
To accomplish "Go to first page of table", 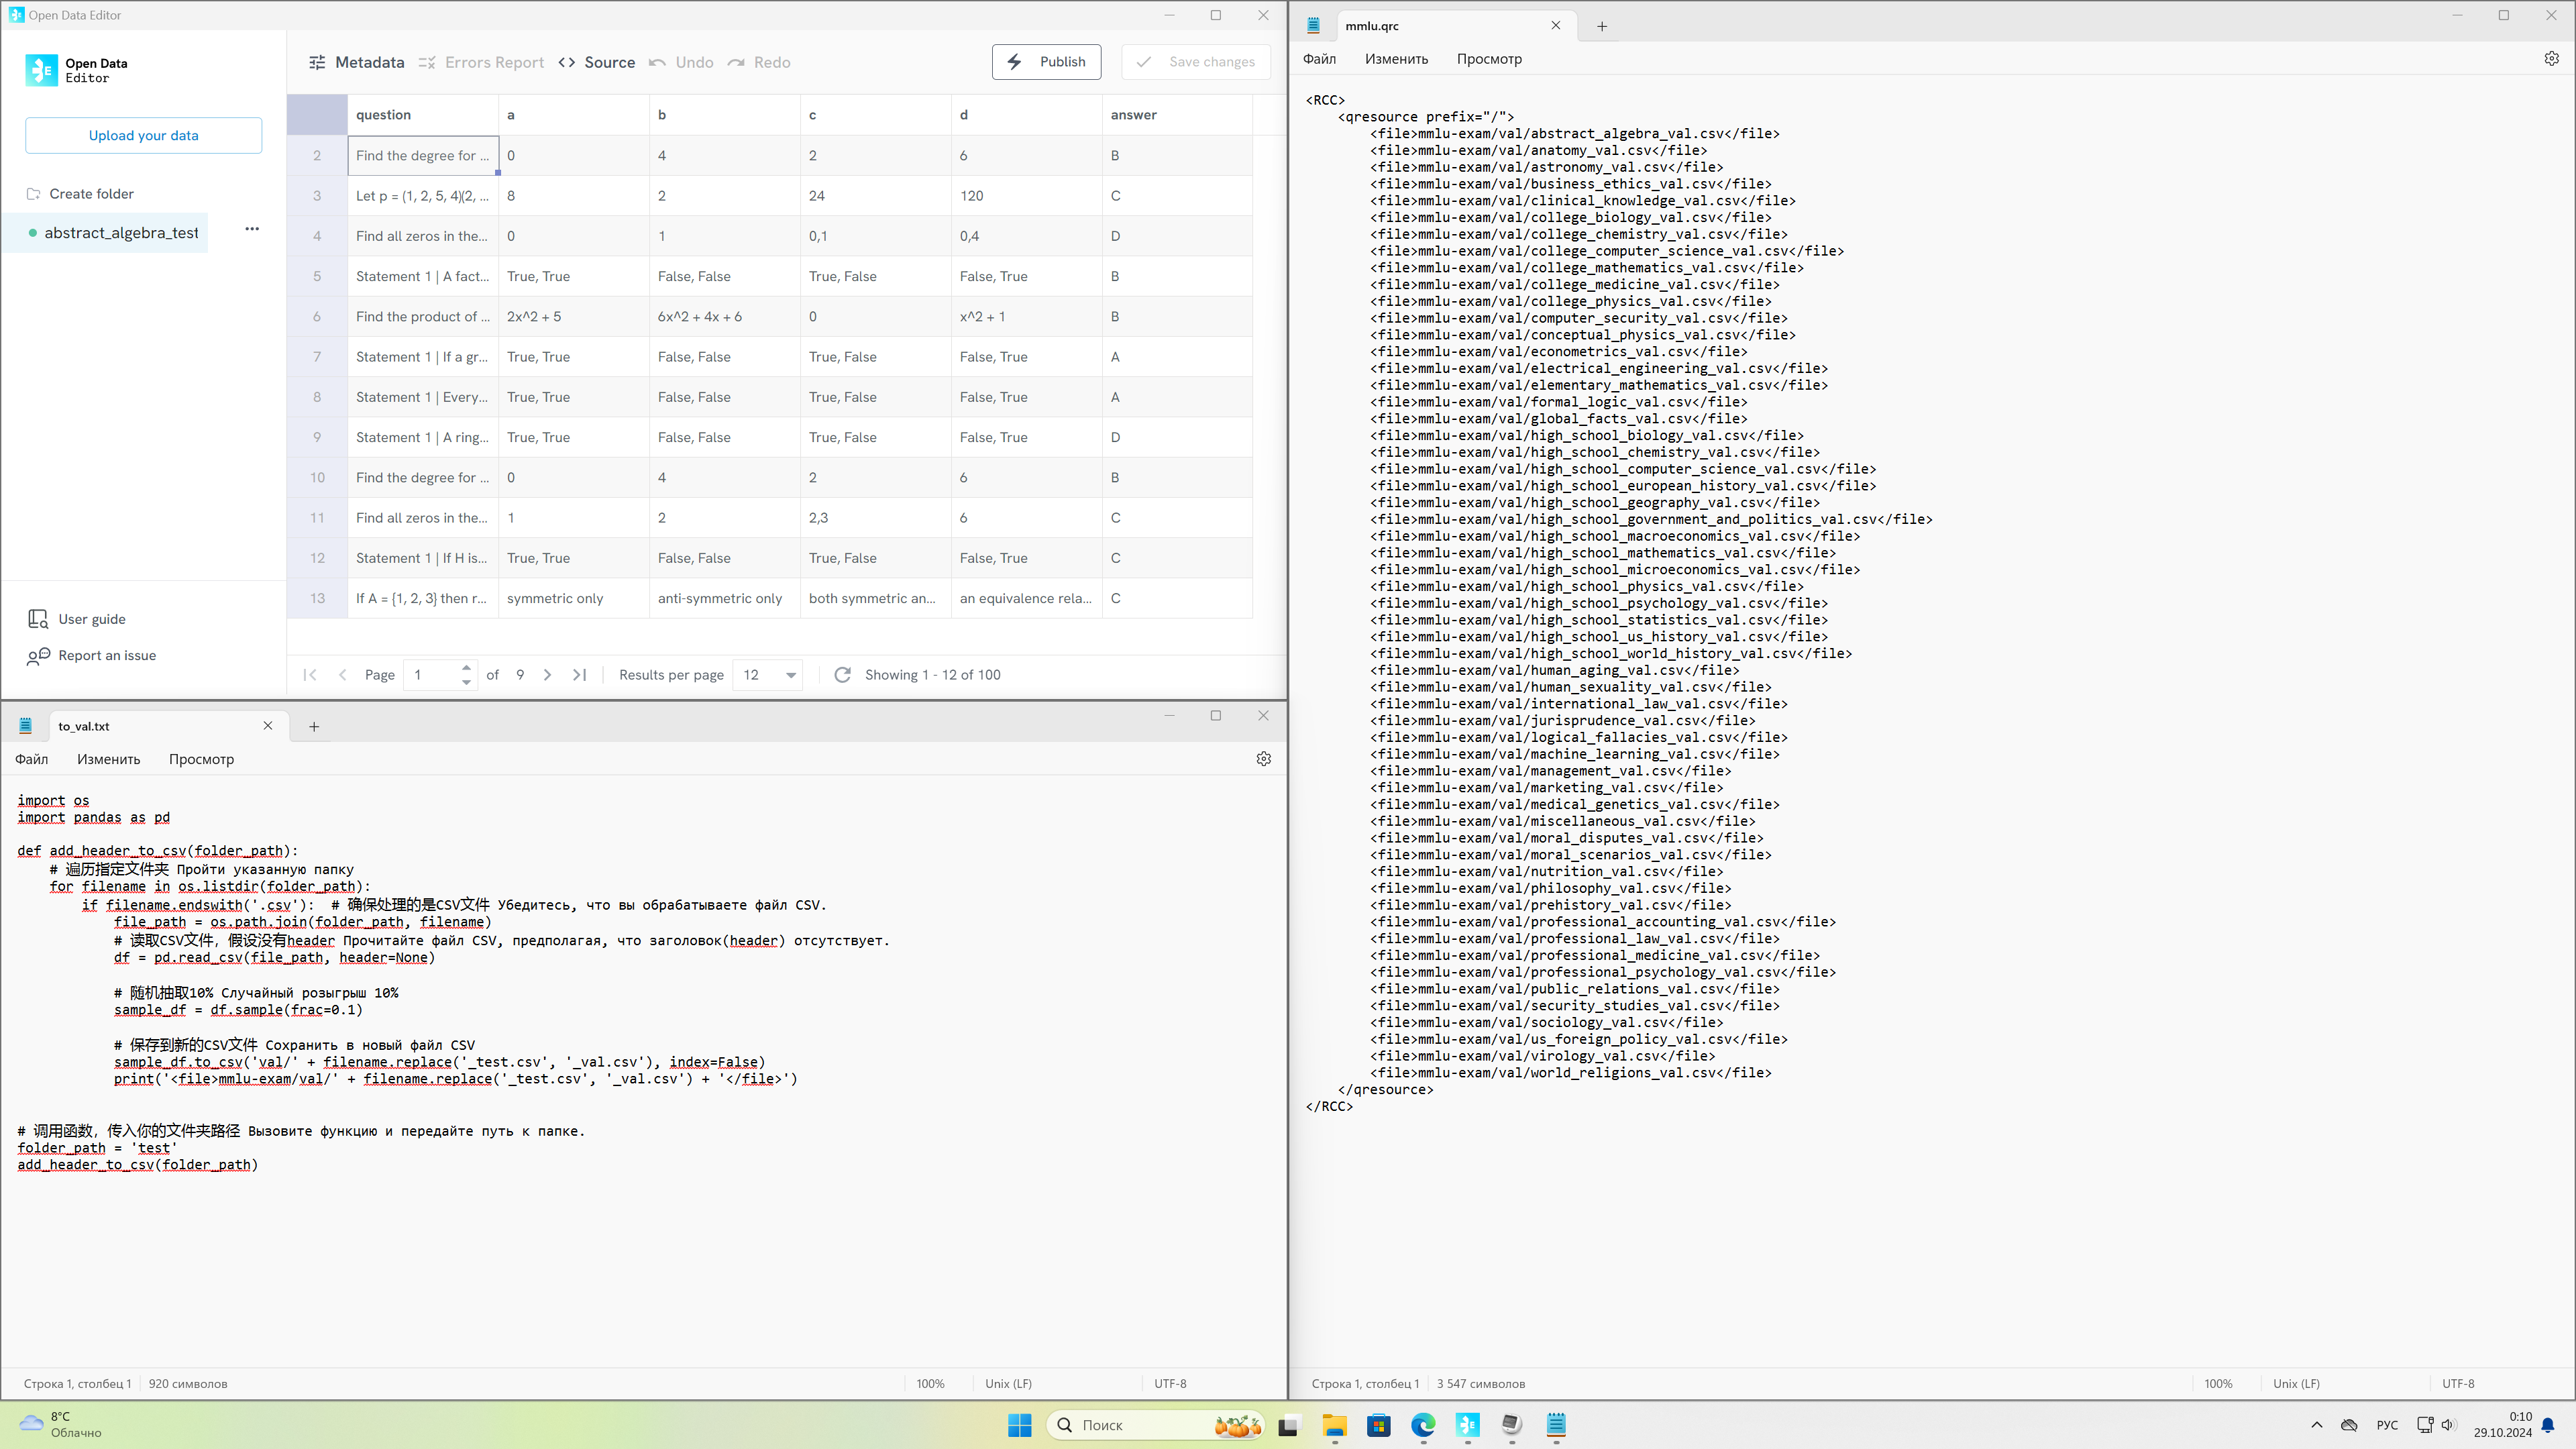I will [x=310, y=675].
